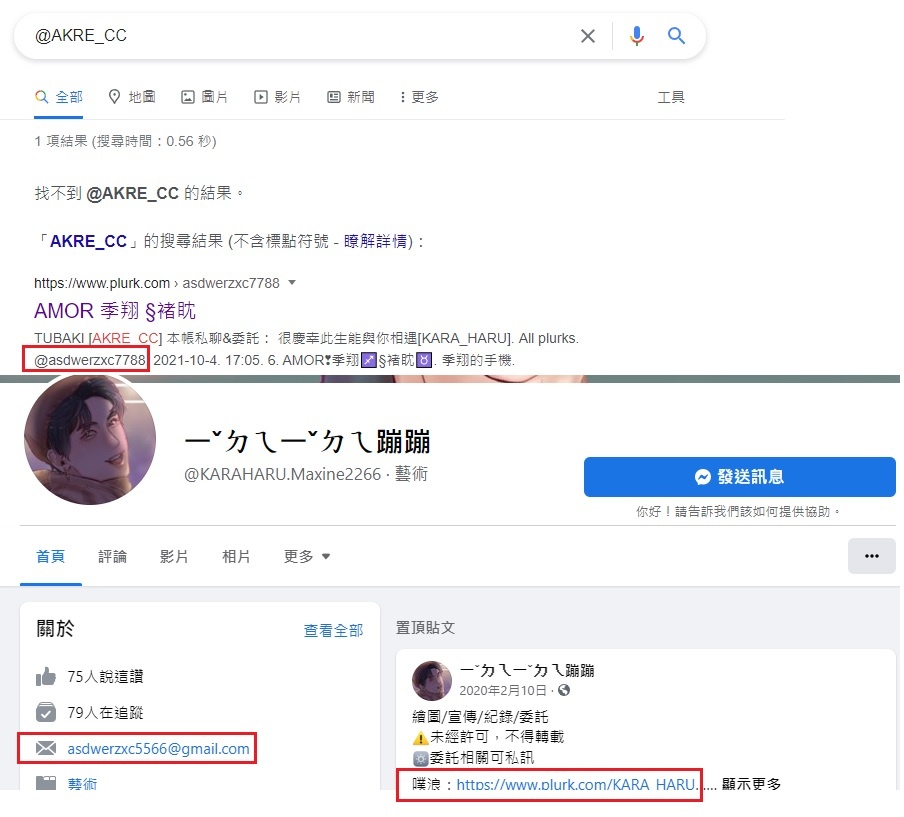
Task: Select the 全部 search tab
Action: [58, 97]
